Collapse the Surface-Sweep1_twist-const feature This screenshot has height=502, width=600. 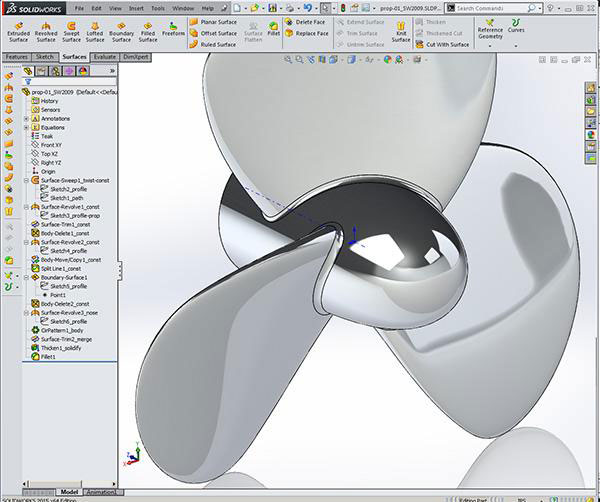(x=26, y=180)
